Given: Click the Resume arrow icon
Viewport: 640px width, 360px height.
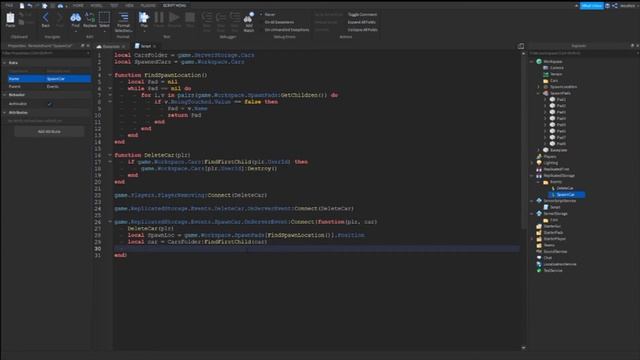Looking at the screenshot, I should [174, 18].
